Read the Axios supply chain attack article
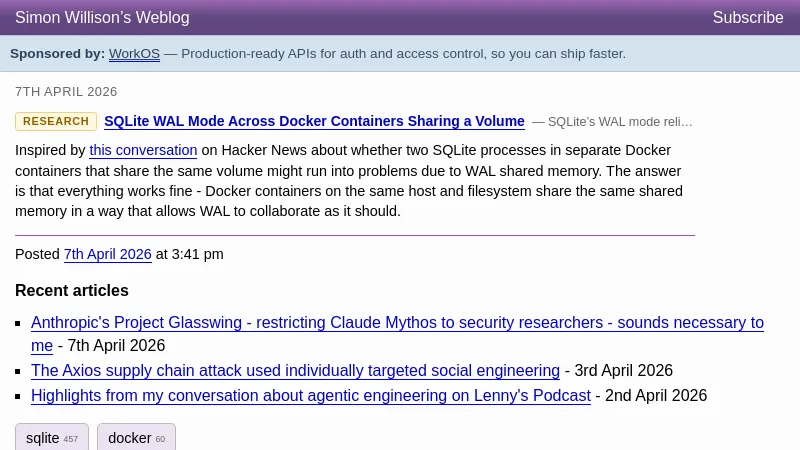Screen dimensions: 800x450 pos(295,371)
